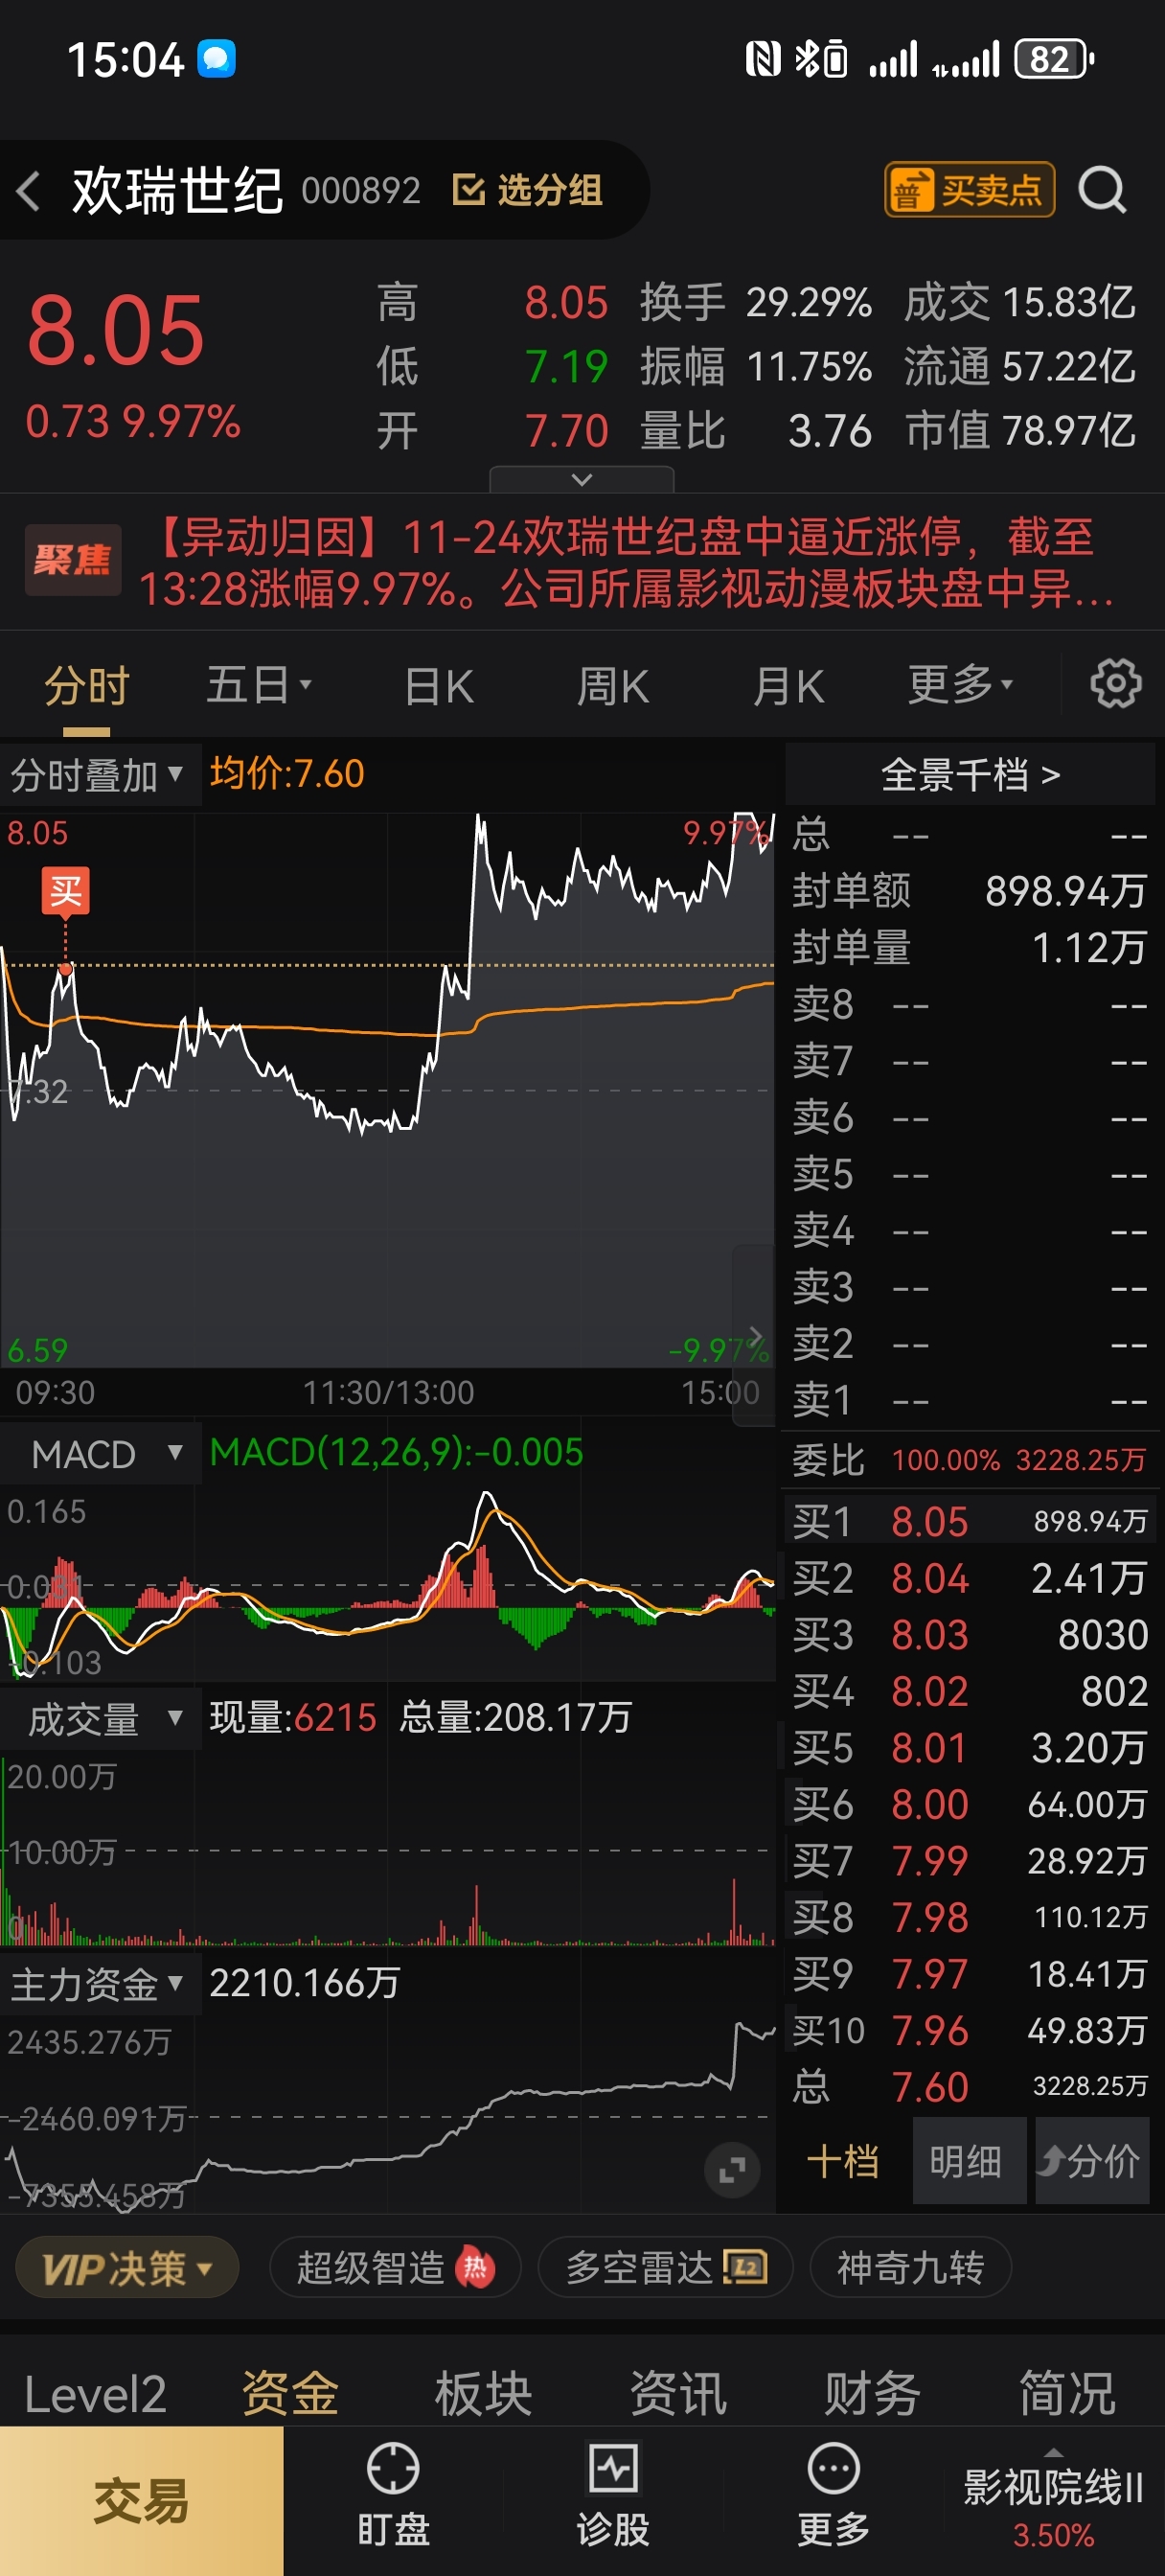This screenshot has width=1165, height=2576.
Task: Open the search magnifier icon
Action: click(1102, 189)
